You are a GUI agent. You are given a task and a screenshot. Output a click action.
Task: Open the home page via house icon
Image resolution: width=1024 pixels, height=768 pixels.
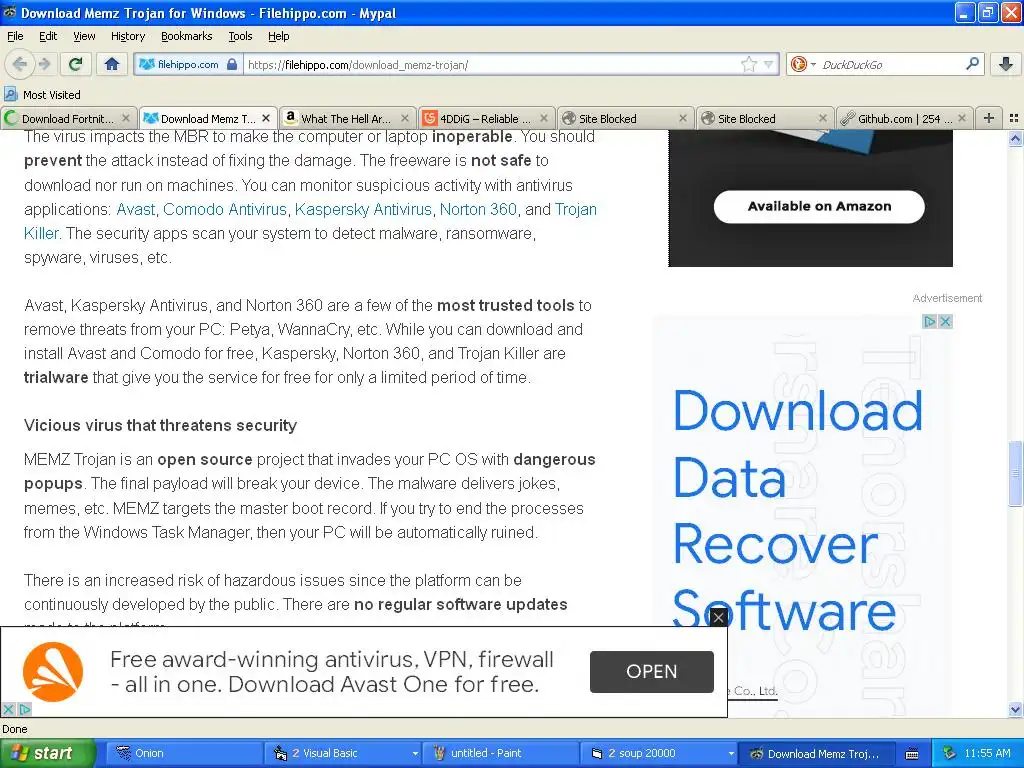112,64
